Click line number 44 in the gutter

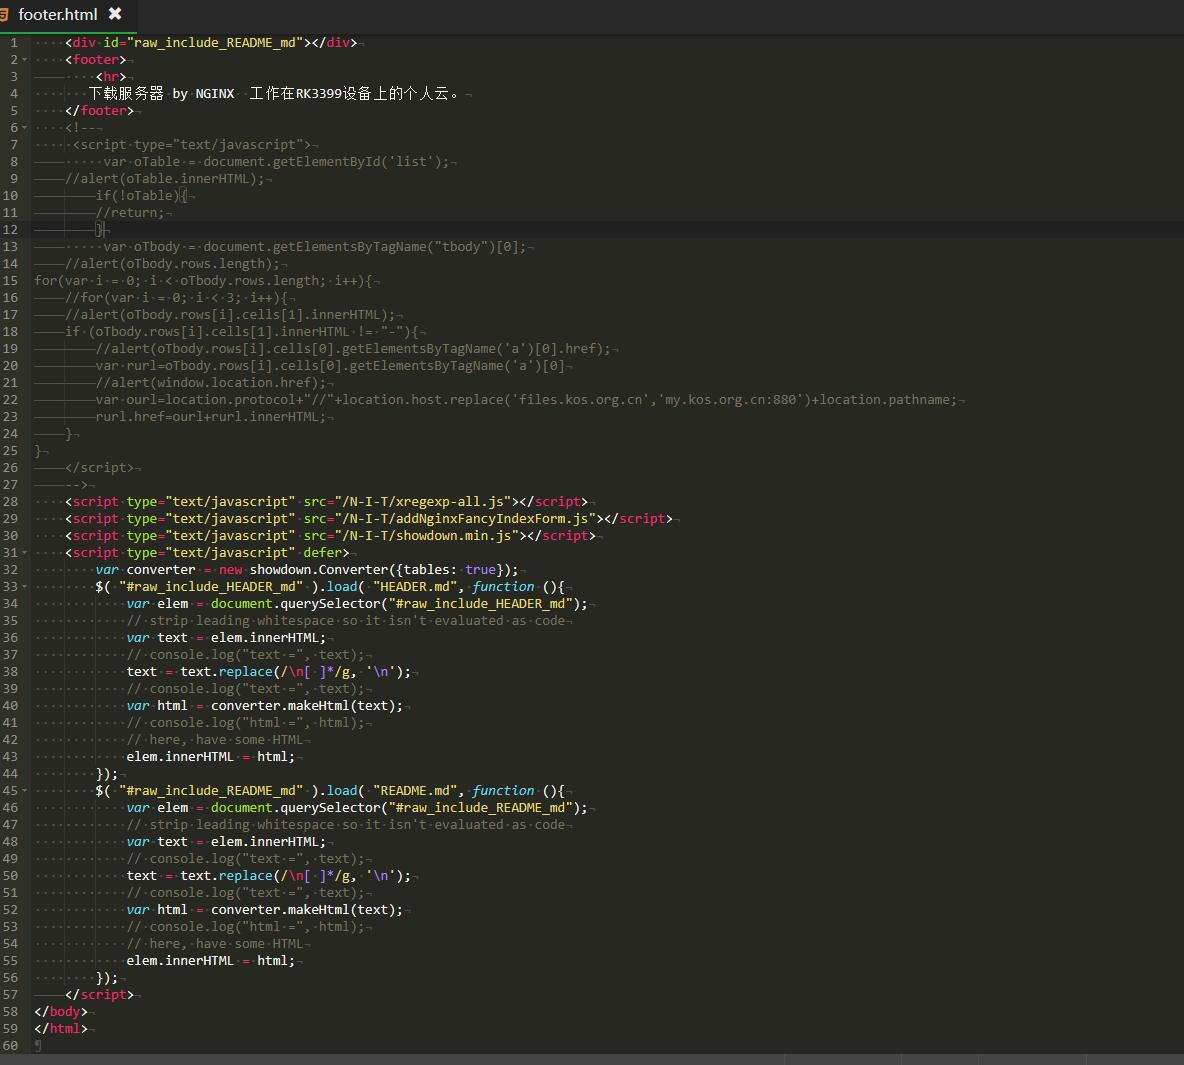tap(10, 773)
